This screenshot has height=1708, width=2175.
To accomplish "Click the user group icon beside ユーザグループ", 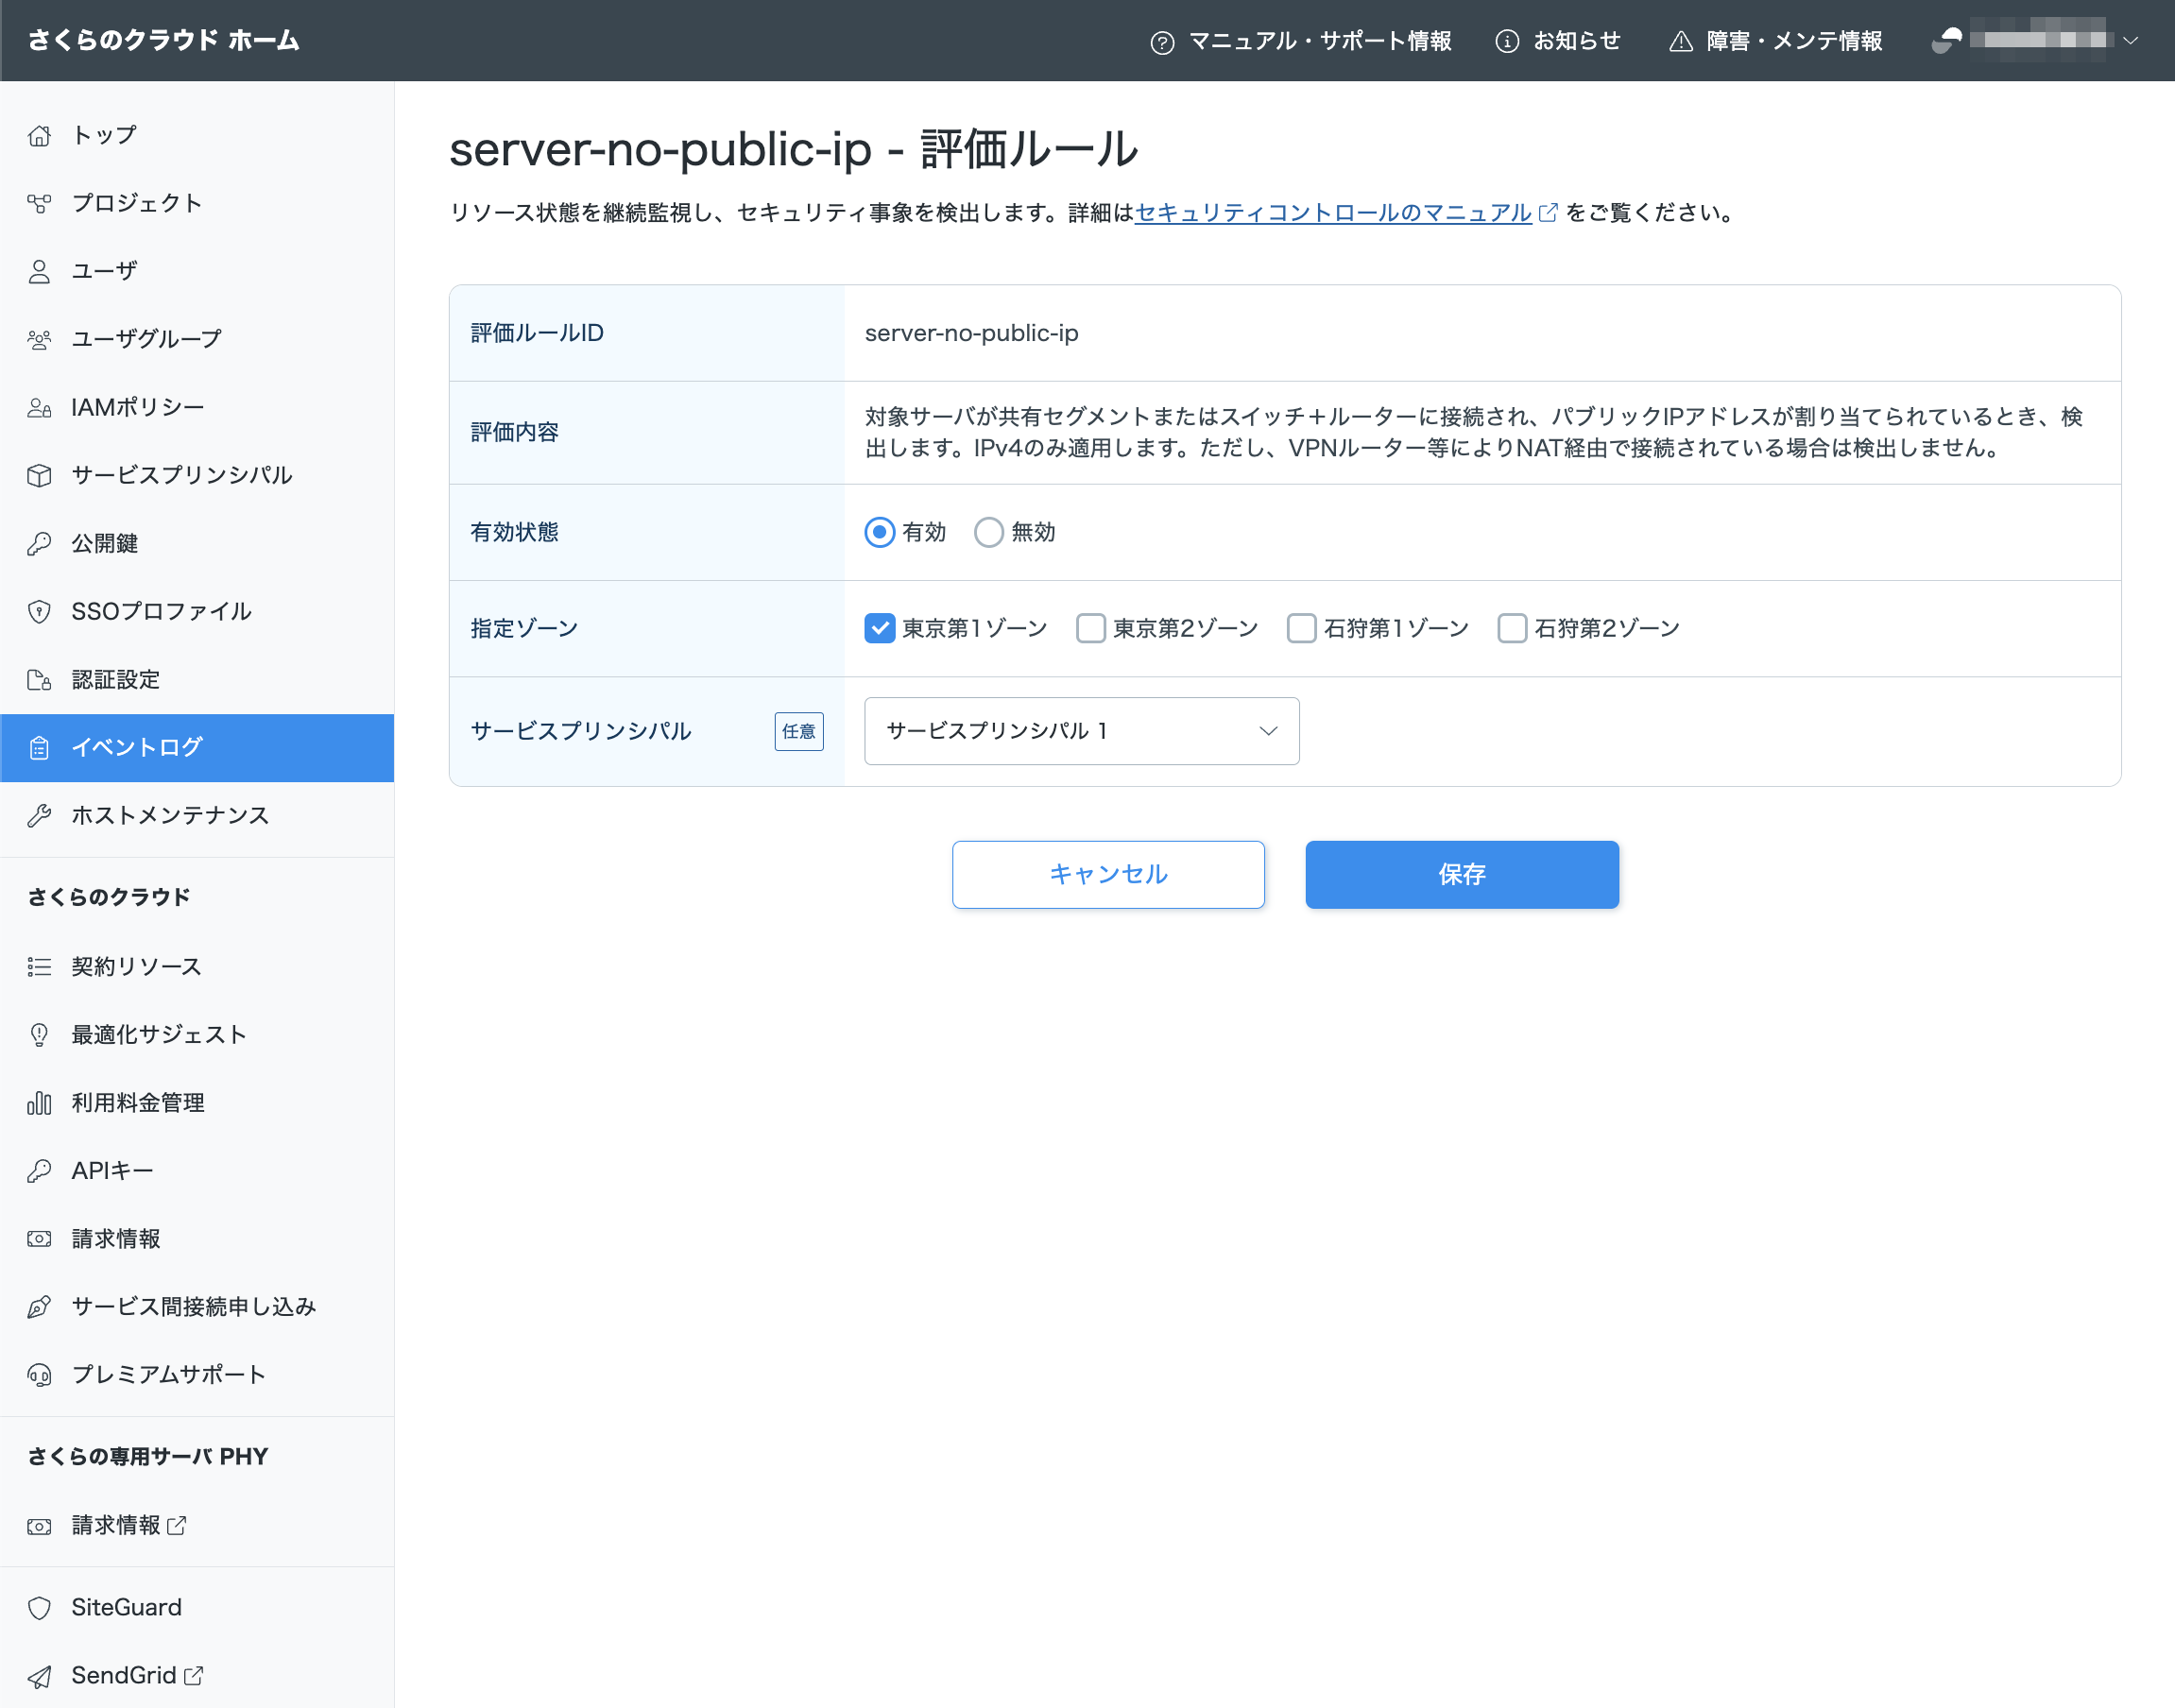I will [x=39, y=339].
